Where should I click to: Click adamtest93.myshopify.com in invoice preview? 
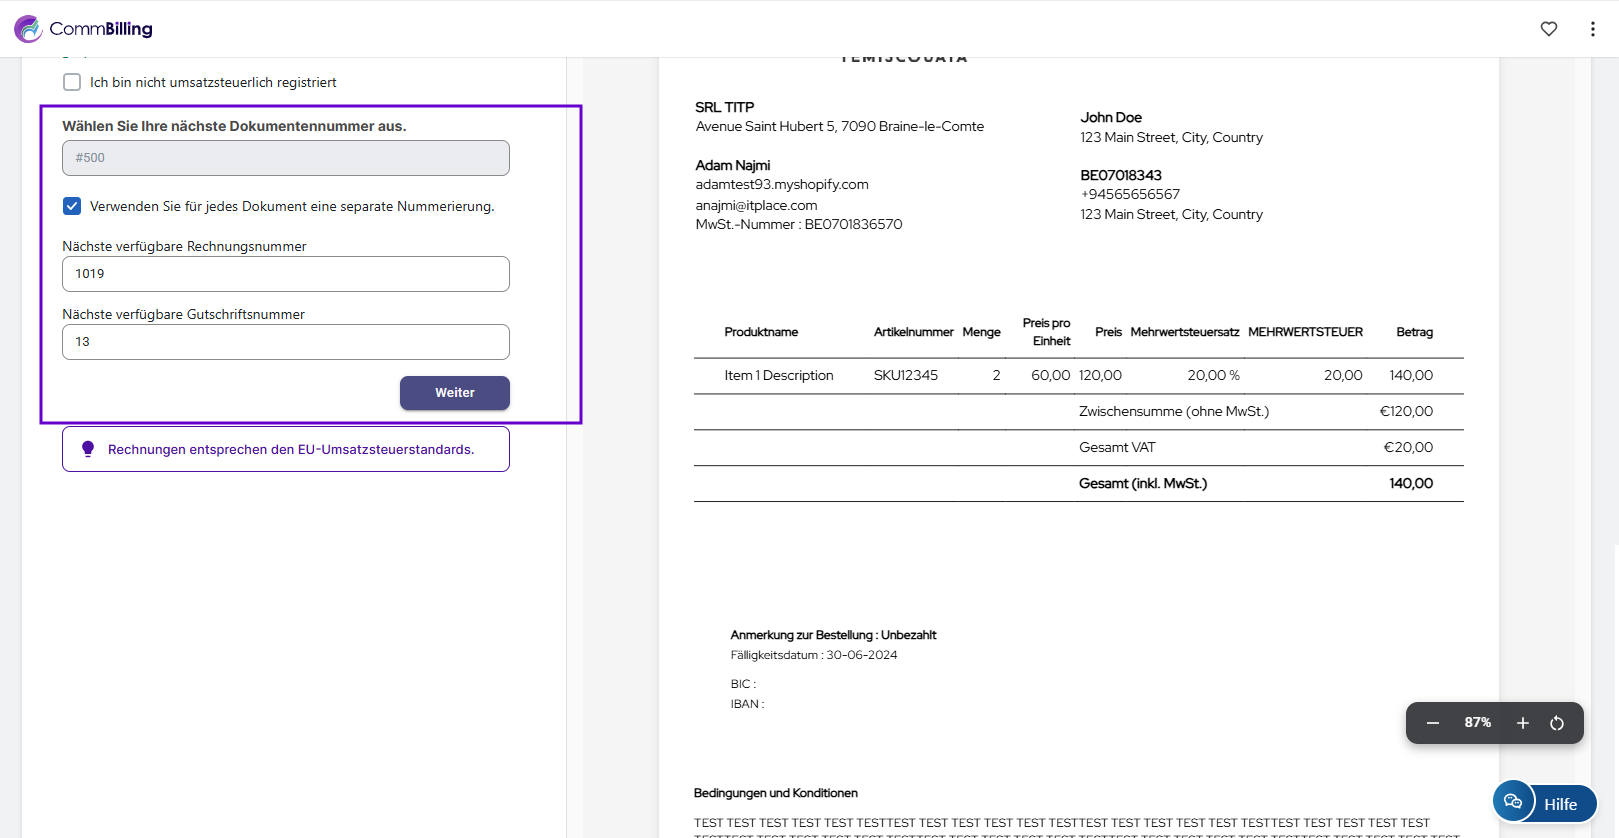[782, 185]
